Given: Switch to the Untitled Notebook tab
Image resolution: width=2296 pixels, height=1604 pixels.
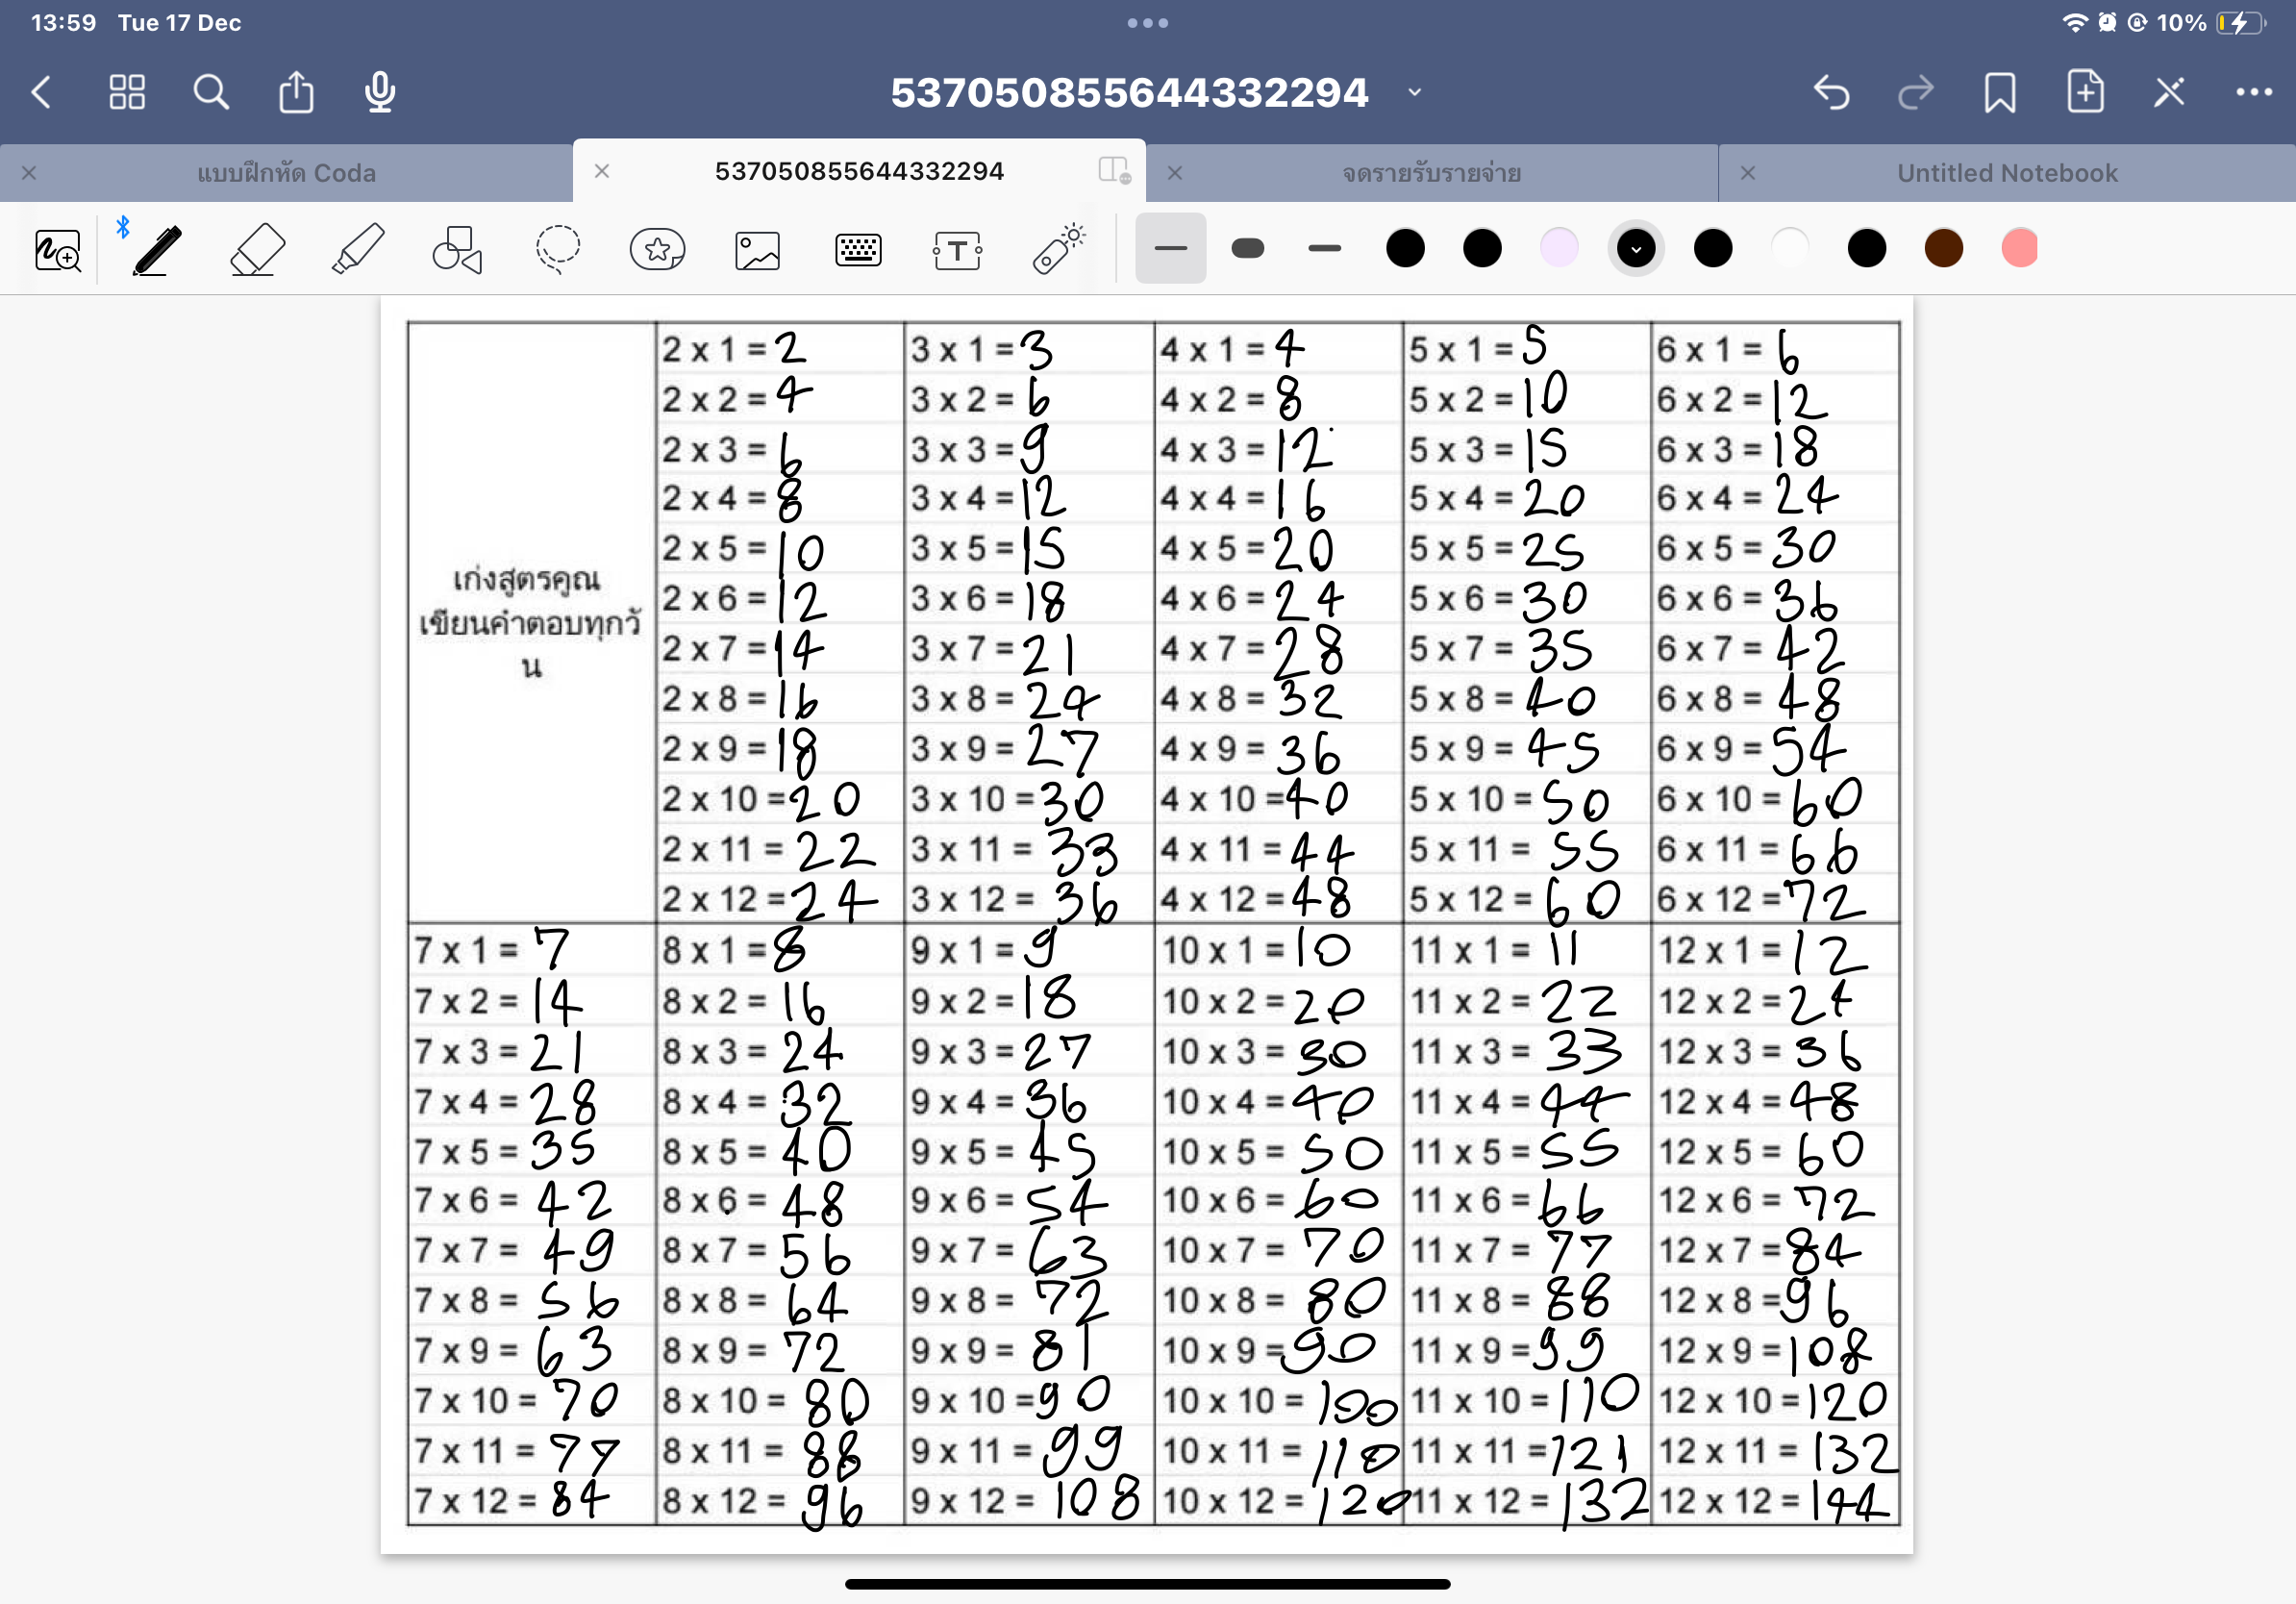Looking at the screenshot, I should tap(2006, 173).
